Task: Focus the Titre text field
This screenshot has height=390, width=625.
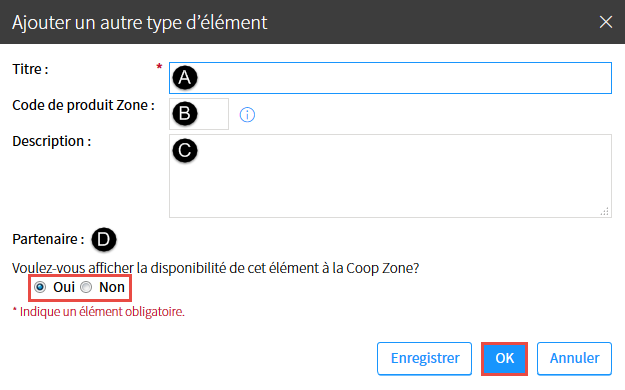Action: pyautogui.click(x=390, y=78)
